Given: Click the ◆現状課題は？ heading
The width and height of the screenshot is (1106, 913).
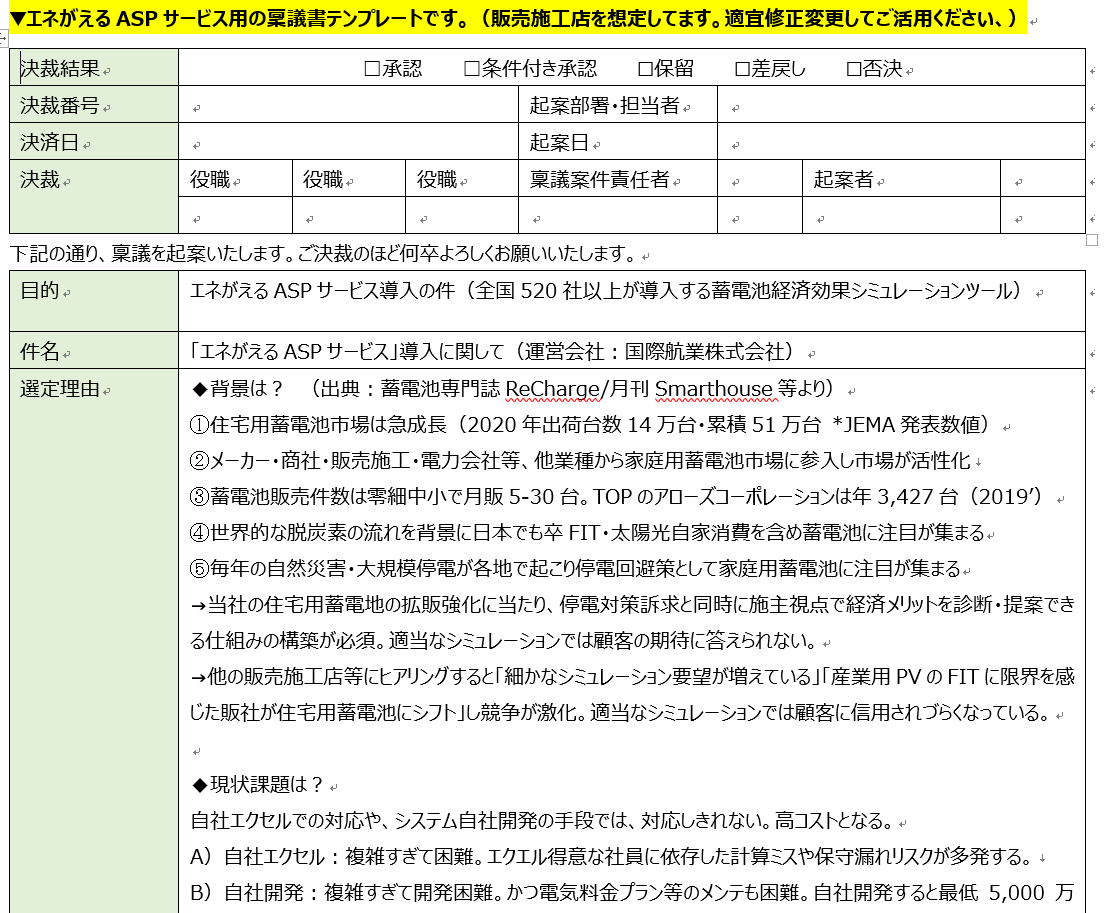Looking at the screenshot, I should click(257, 784).
